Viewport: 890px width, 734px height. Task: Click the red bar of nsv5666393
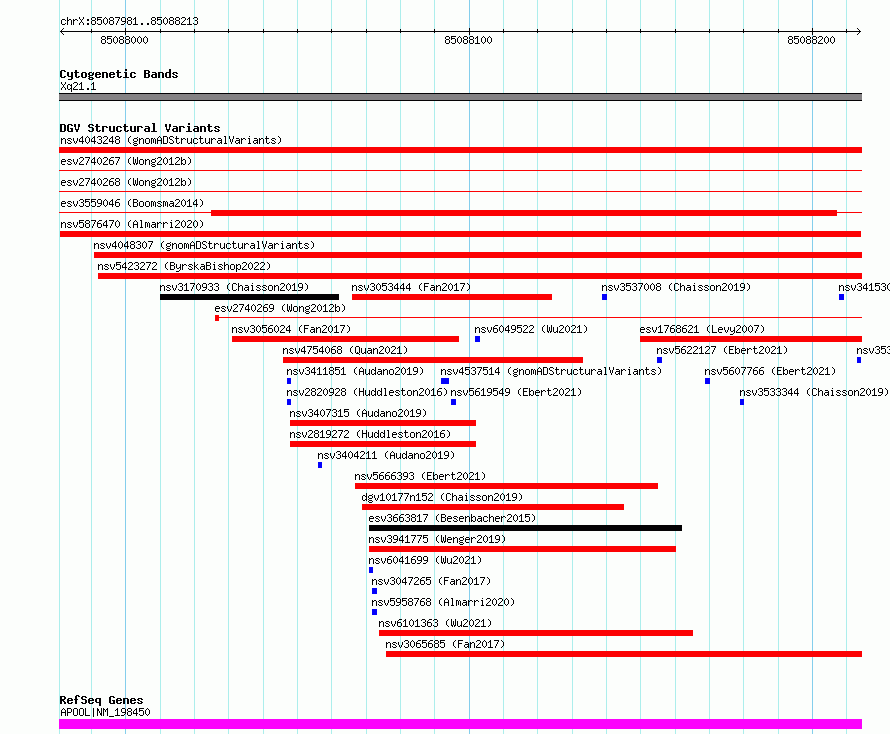pos(506,486)
